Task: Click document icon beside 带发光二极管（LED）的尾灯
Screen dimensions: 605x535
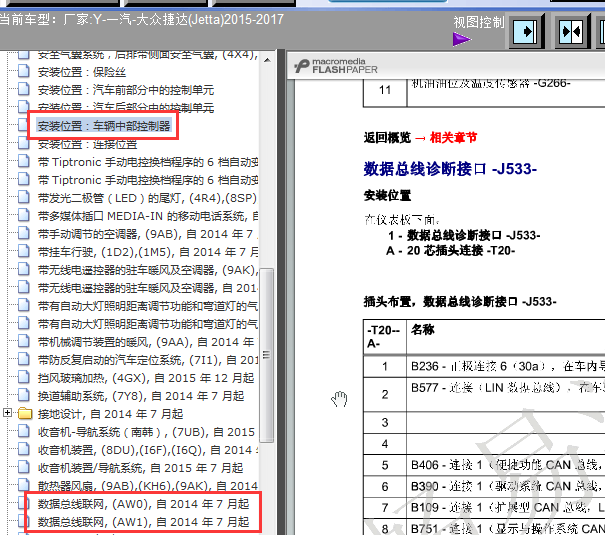Action: [x=24, y=197]
